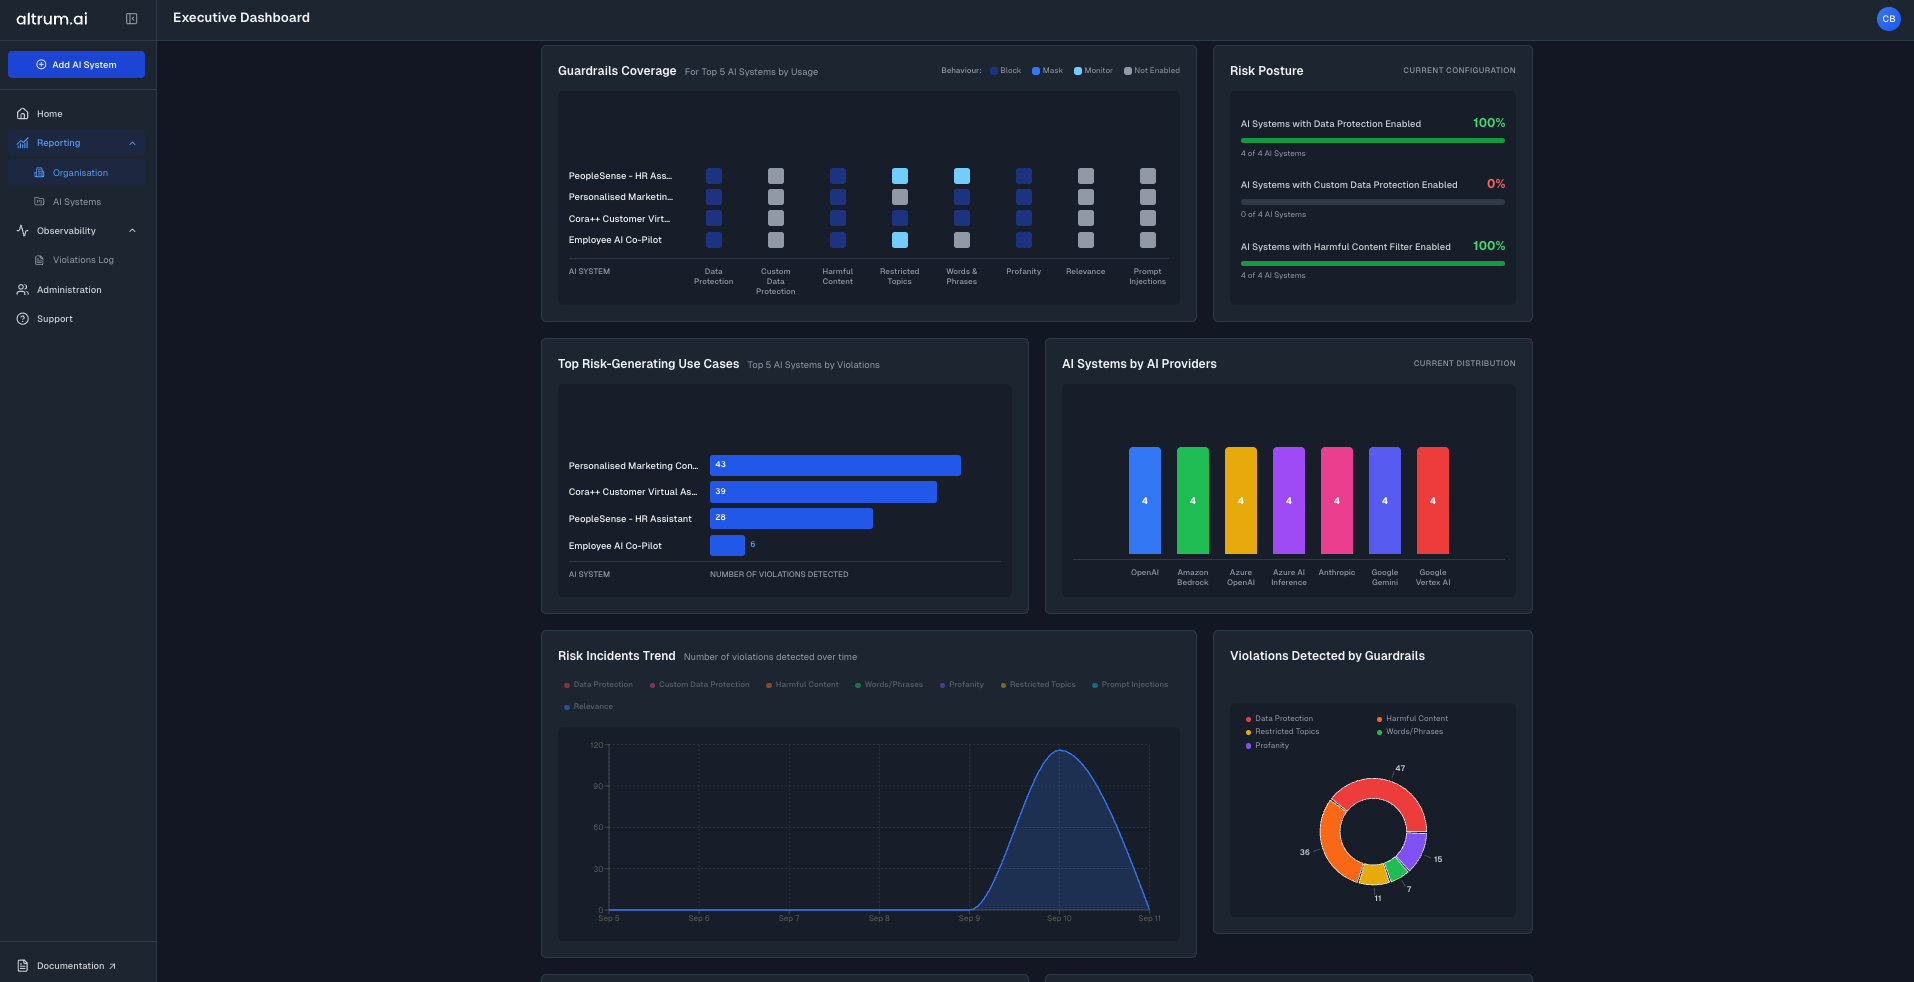Screen dimensions: 1914x982
Task: Open the CB user avatar
Action: click(x=1888, y=19)
